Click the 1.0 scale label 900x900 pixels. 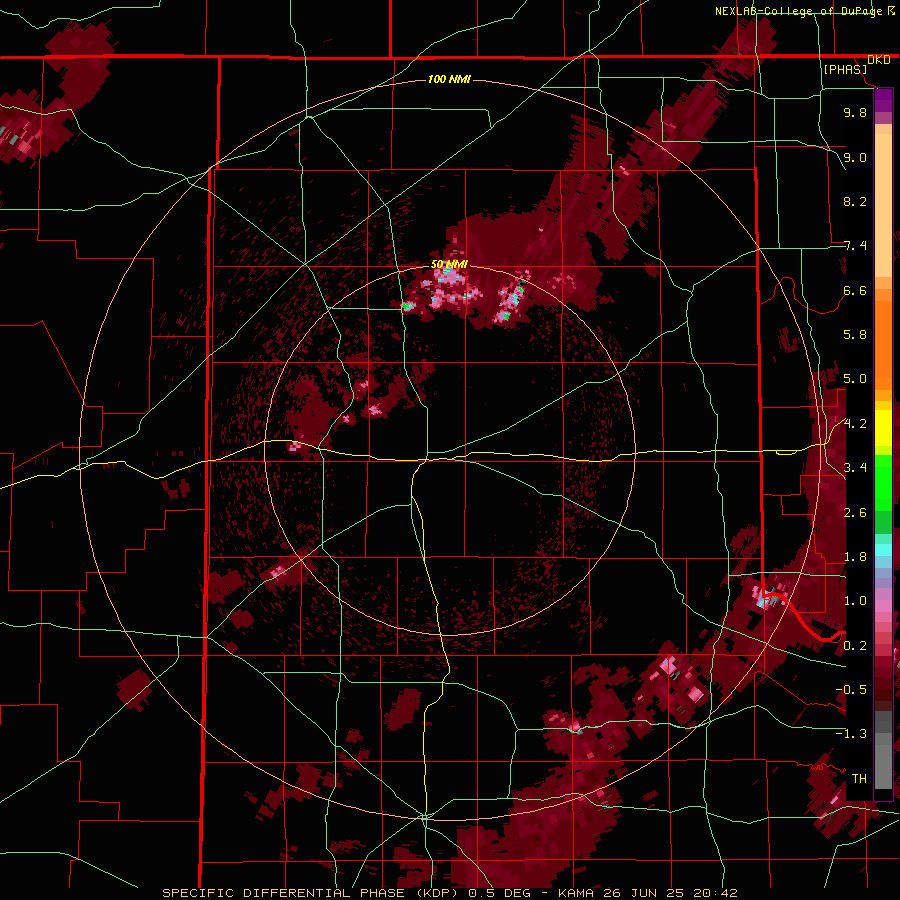click(x=855, y=601)
